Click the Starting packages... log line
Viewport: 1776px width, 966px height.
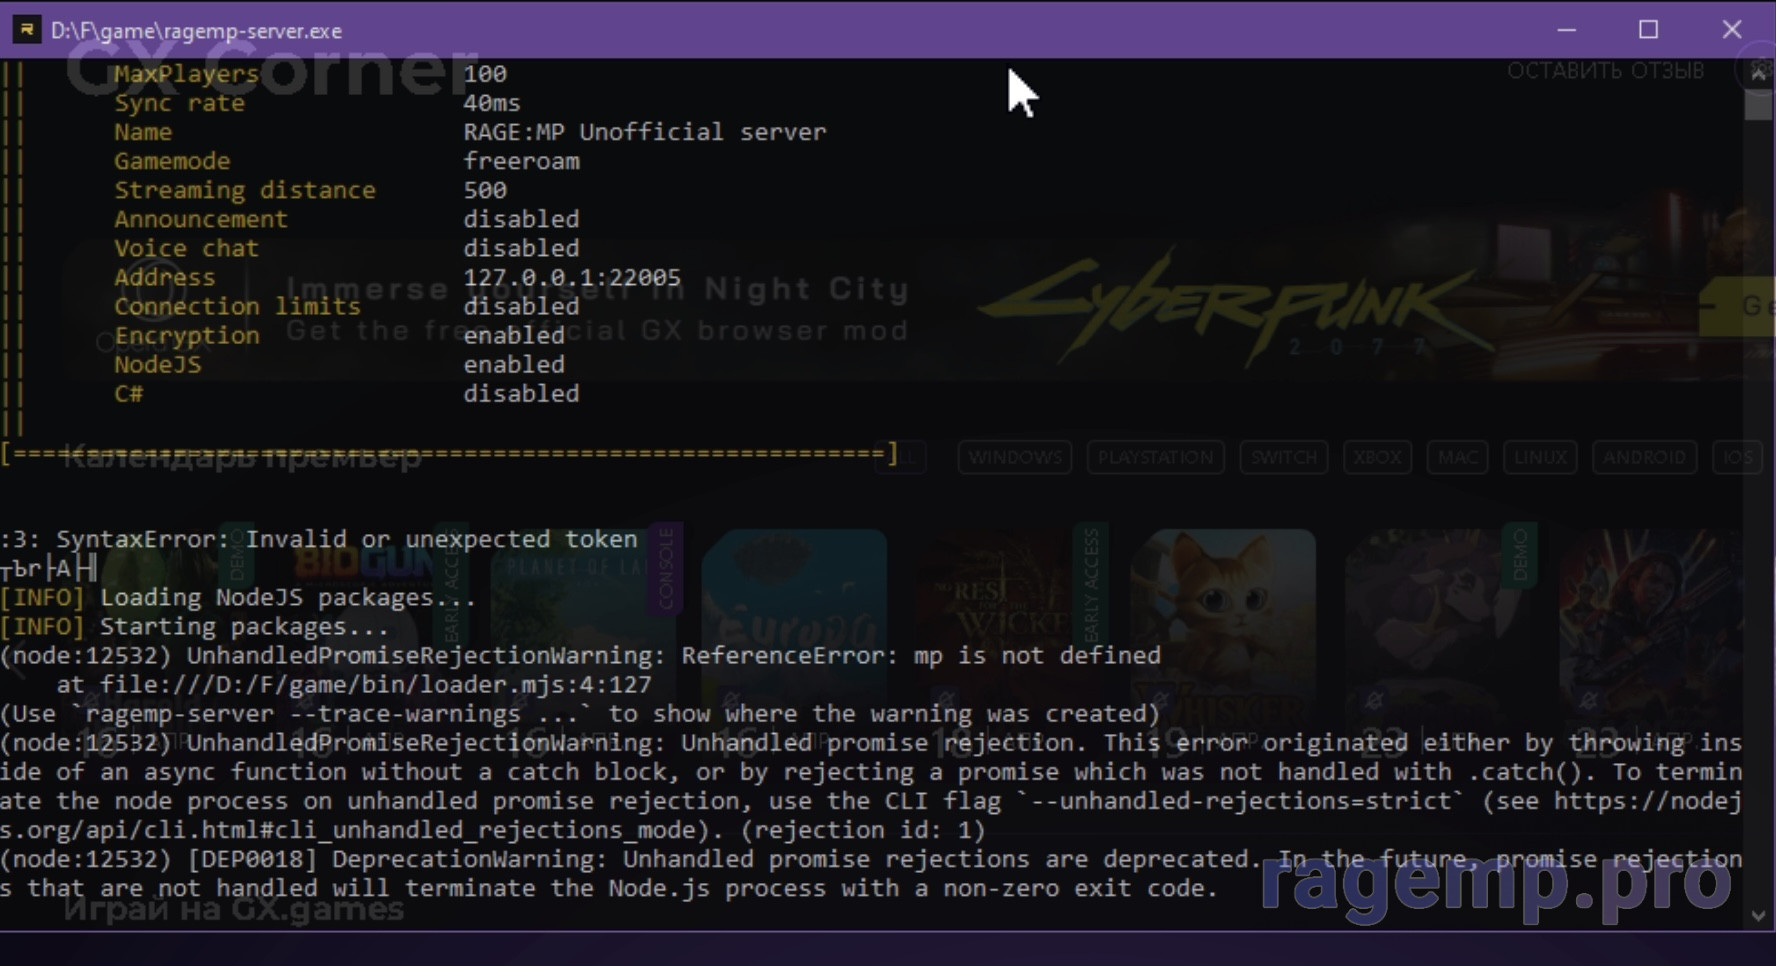(195, 626)
